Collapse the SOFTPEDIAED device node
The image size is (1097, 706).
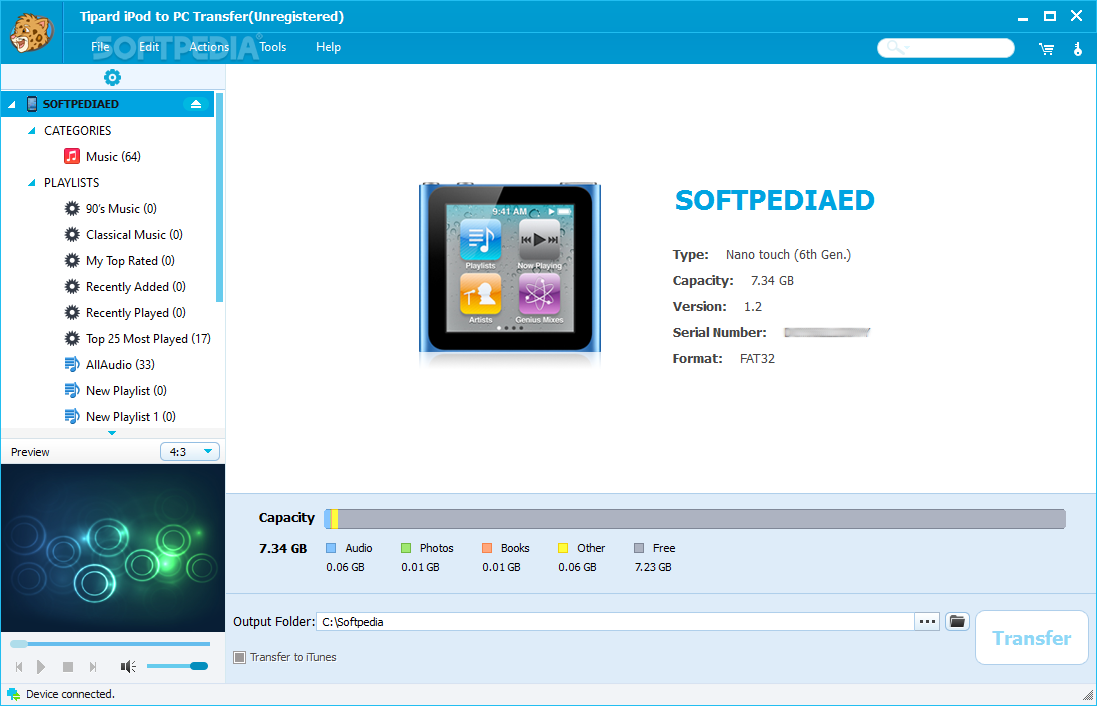click(x=11, y=104)
